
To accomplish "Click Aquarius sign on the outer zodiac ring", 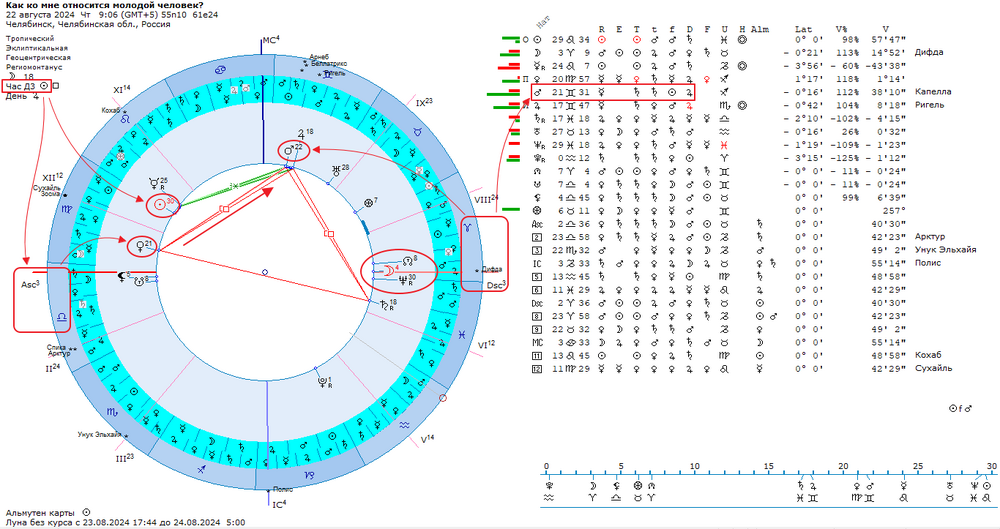I will 404,425.
